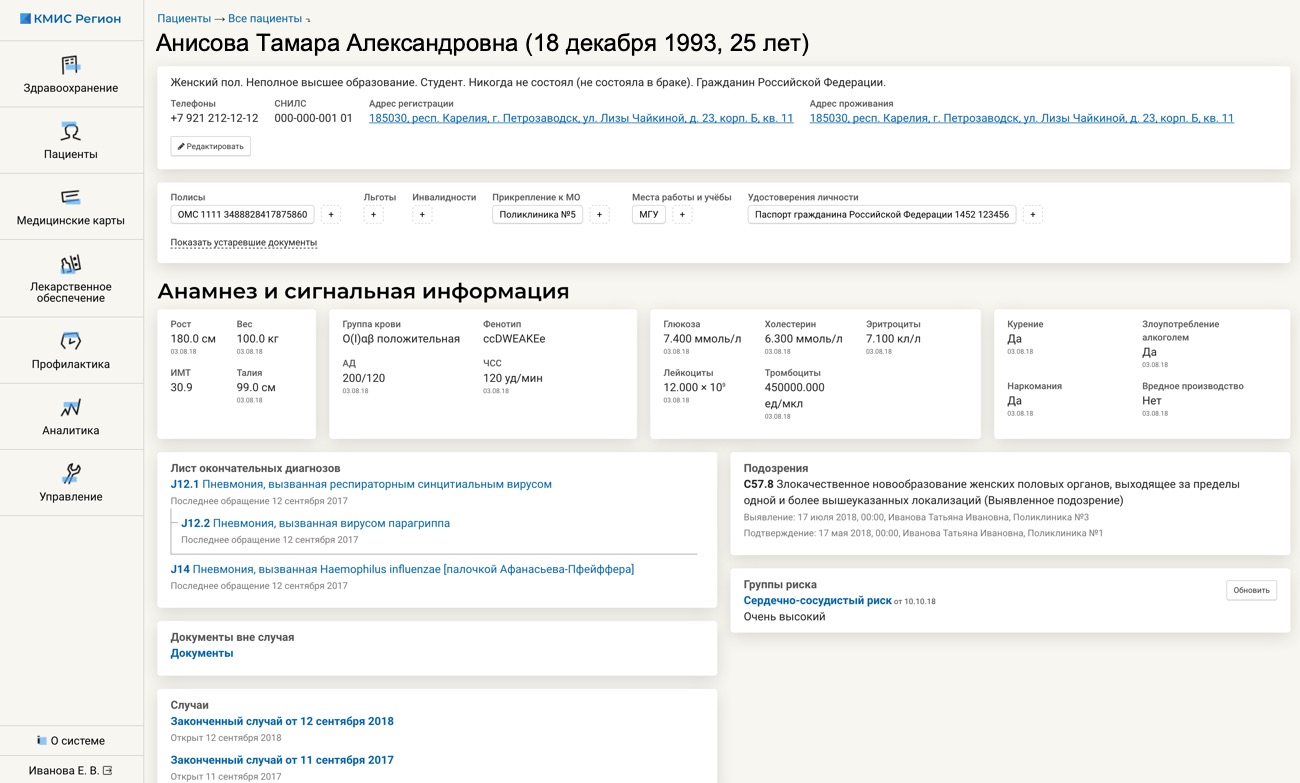This screenshot has width=1300, height=783.
Task: Click the logout icon beside Иванова Е. В.
Action: (x=107, y=771)
